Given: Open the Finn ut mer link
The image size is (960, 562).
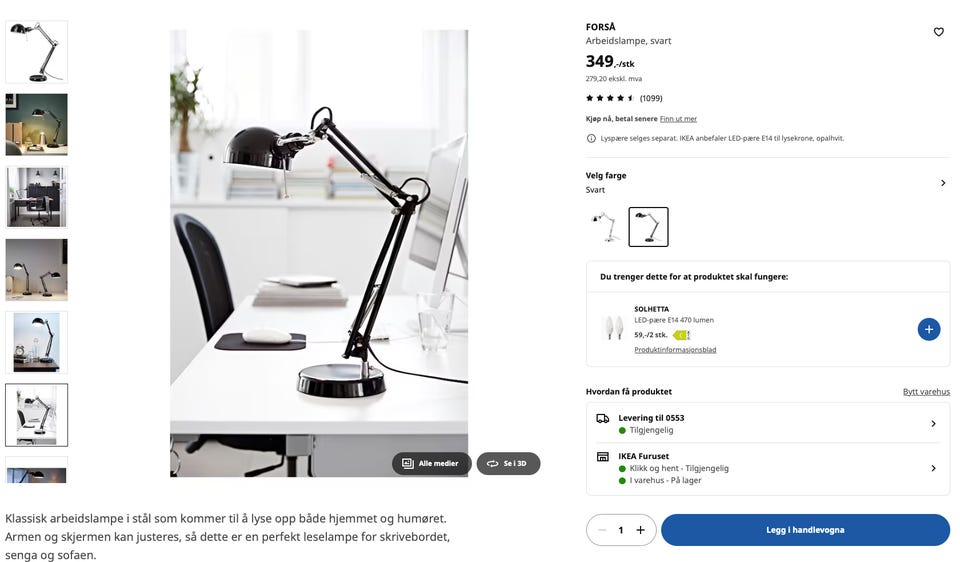Looking at the screenshot, I should coord(678,119).
